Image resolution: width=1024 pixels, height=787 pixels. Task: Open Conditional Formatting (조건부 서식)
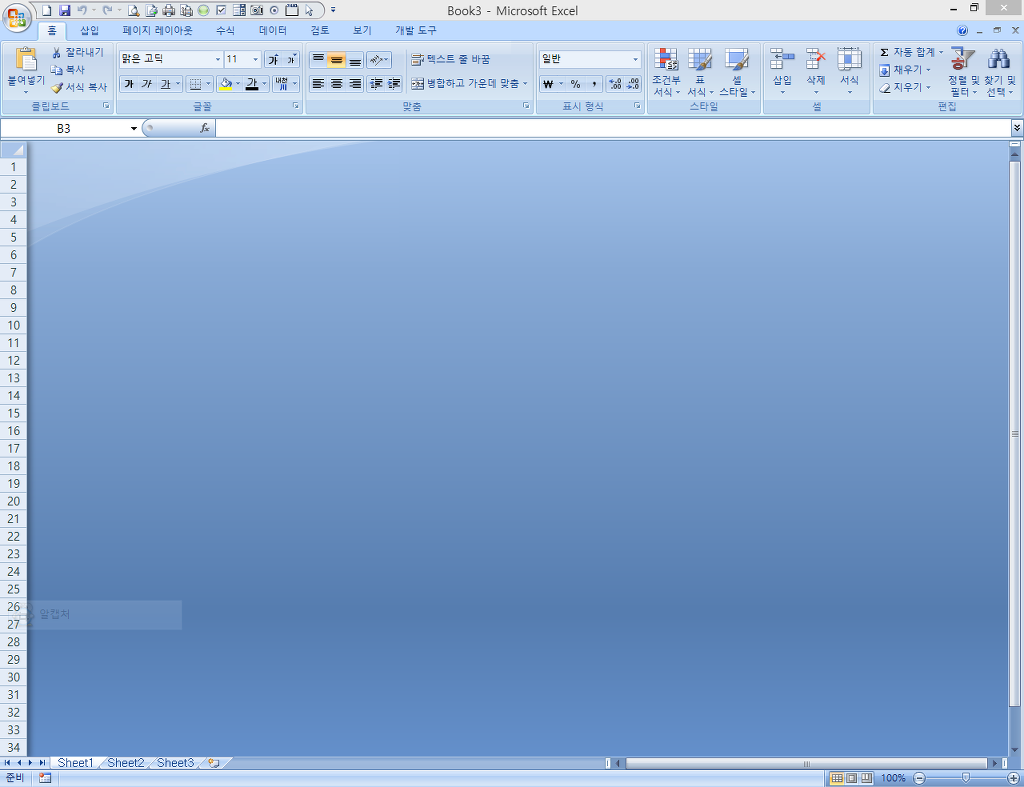pyautogui.click(x=666, y=72)
